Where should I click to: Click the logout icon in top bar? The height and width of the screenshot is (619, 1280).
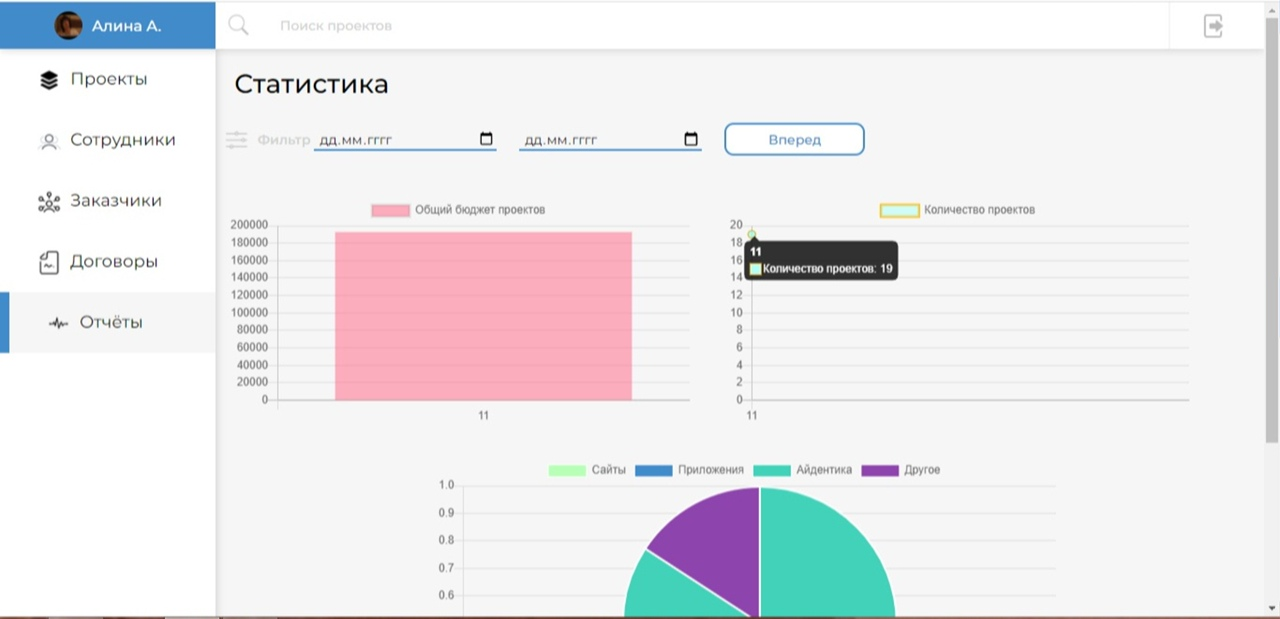point(1213,25)
